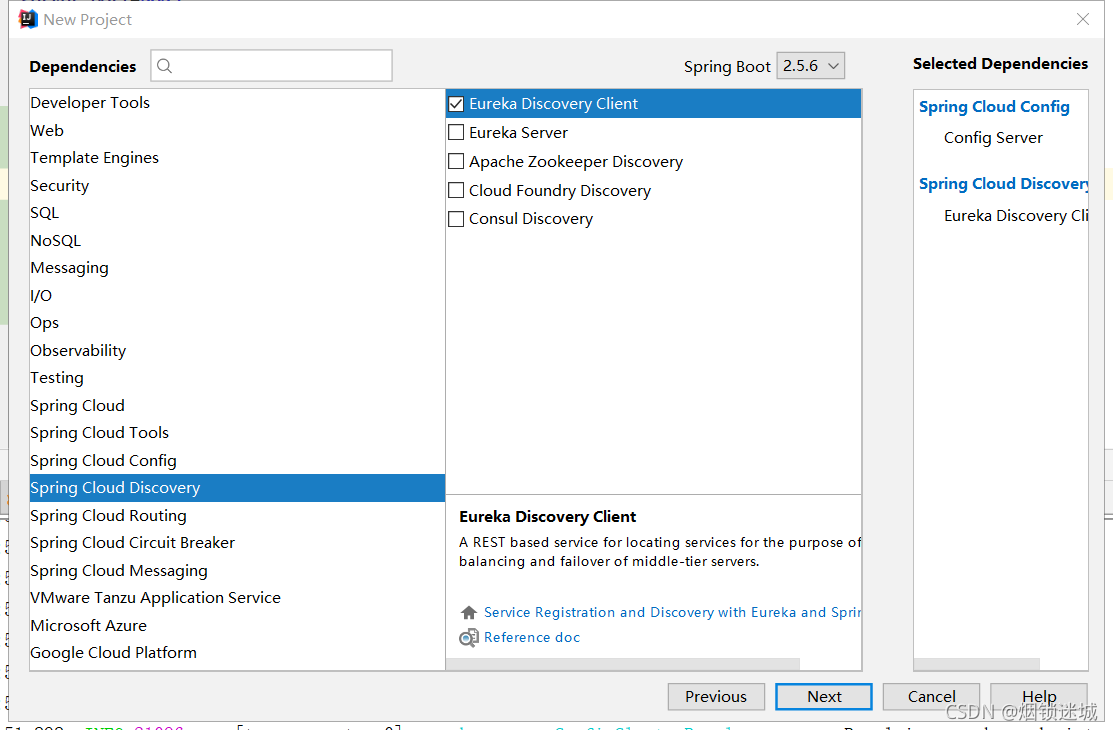Image resolution: width=1113 pixels, height=730 pixels.
Task: Open Spring Cloud Circuit Breaker category
Action: [x=132, y=542]
